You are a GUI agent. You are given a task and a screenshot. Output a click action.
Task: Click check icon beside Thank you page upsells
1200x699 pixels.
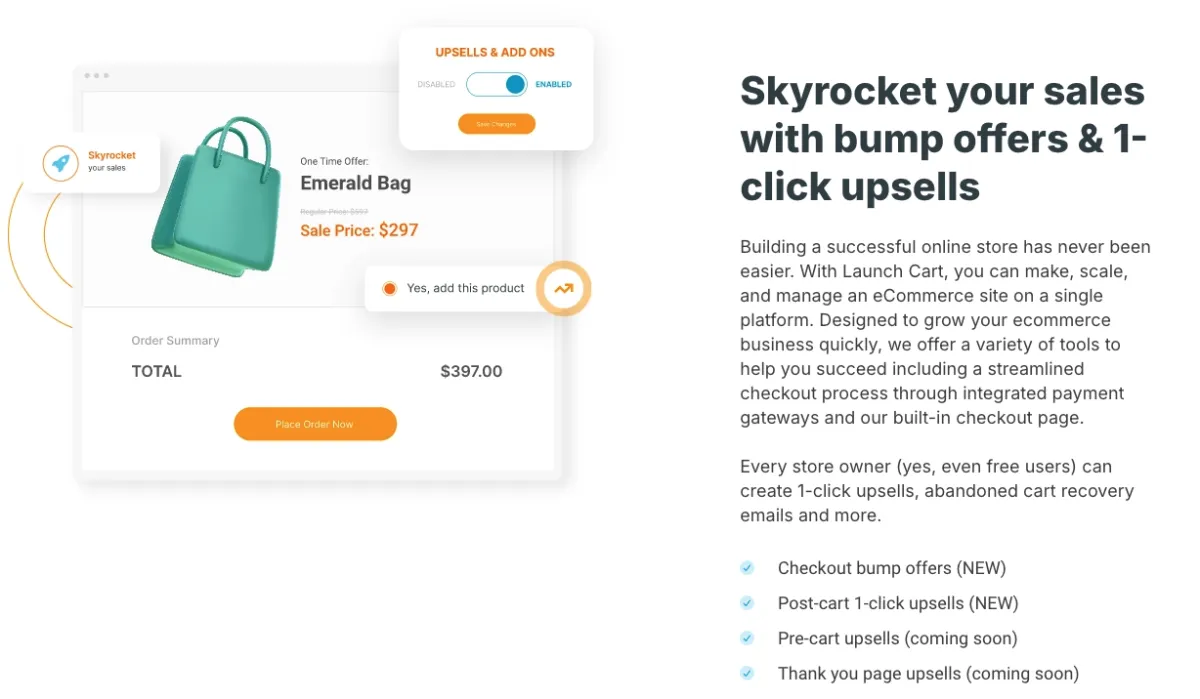(747, 673)
